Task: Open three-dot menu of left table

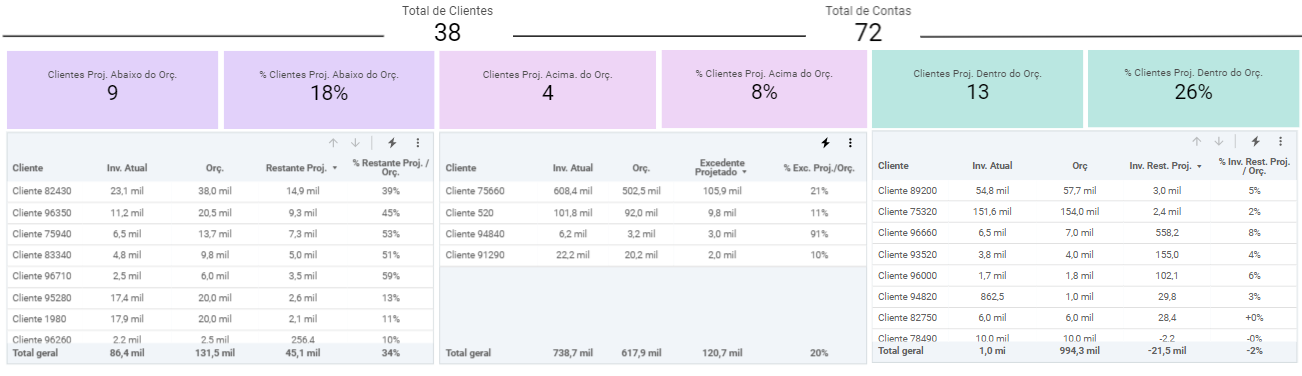Action: pyautogui.click(x=417, y=143)
